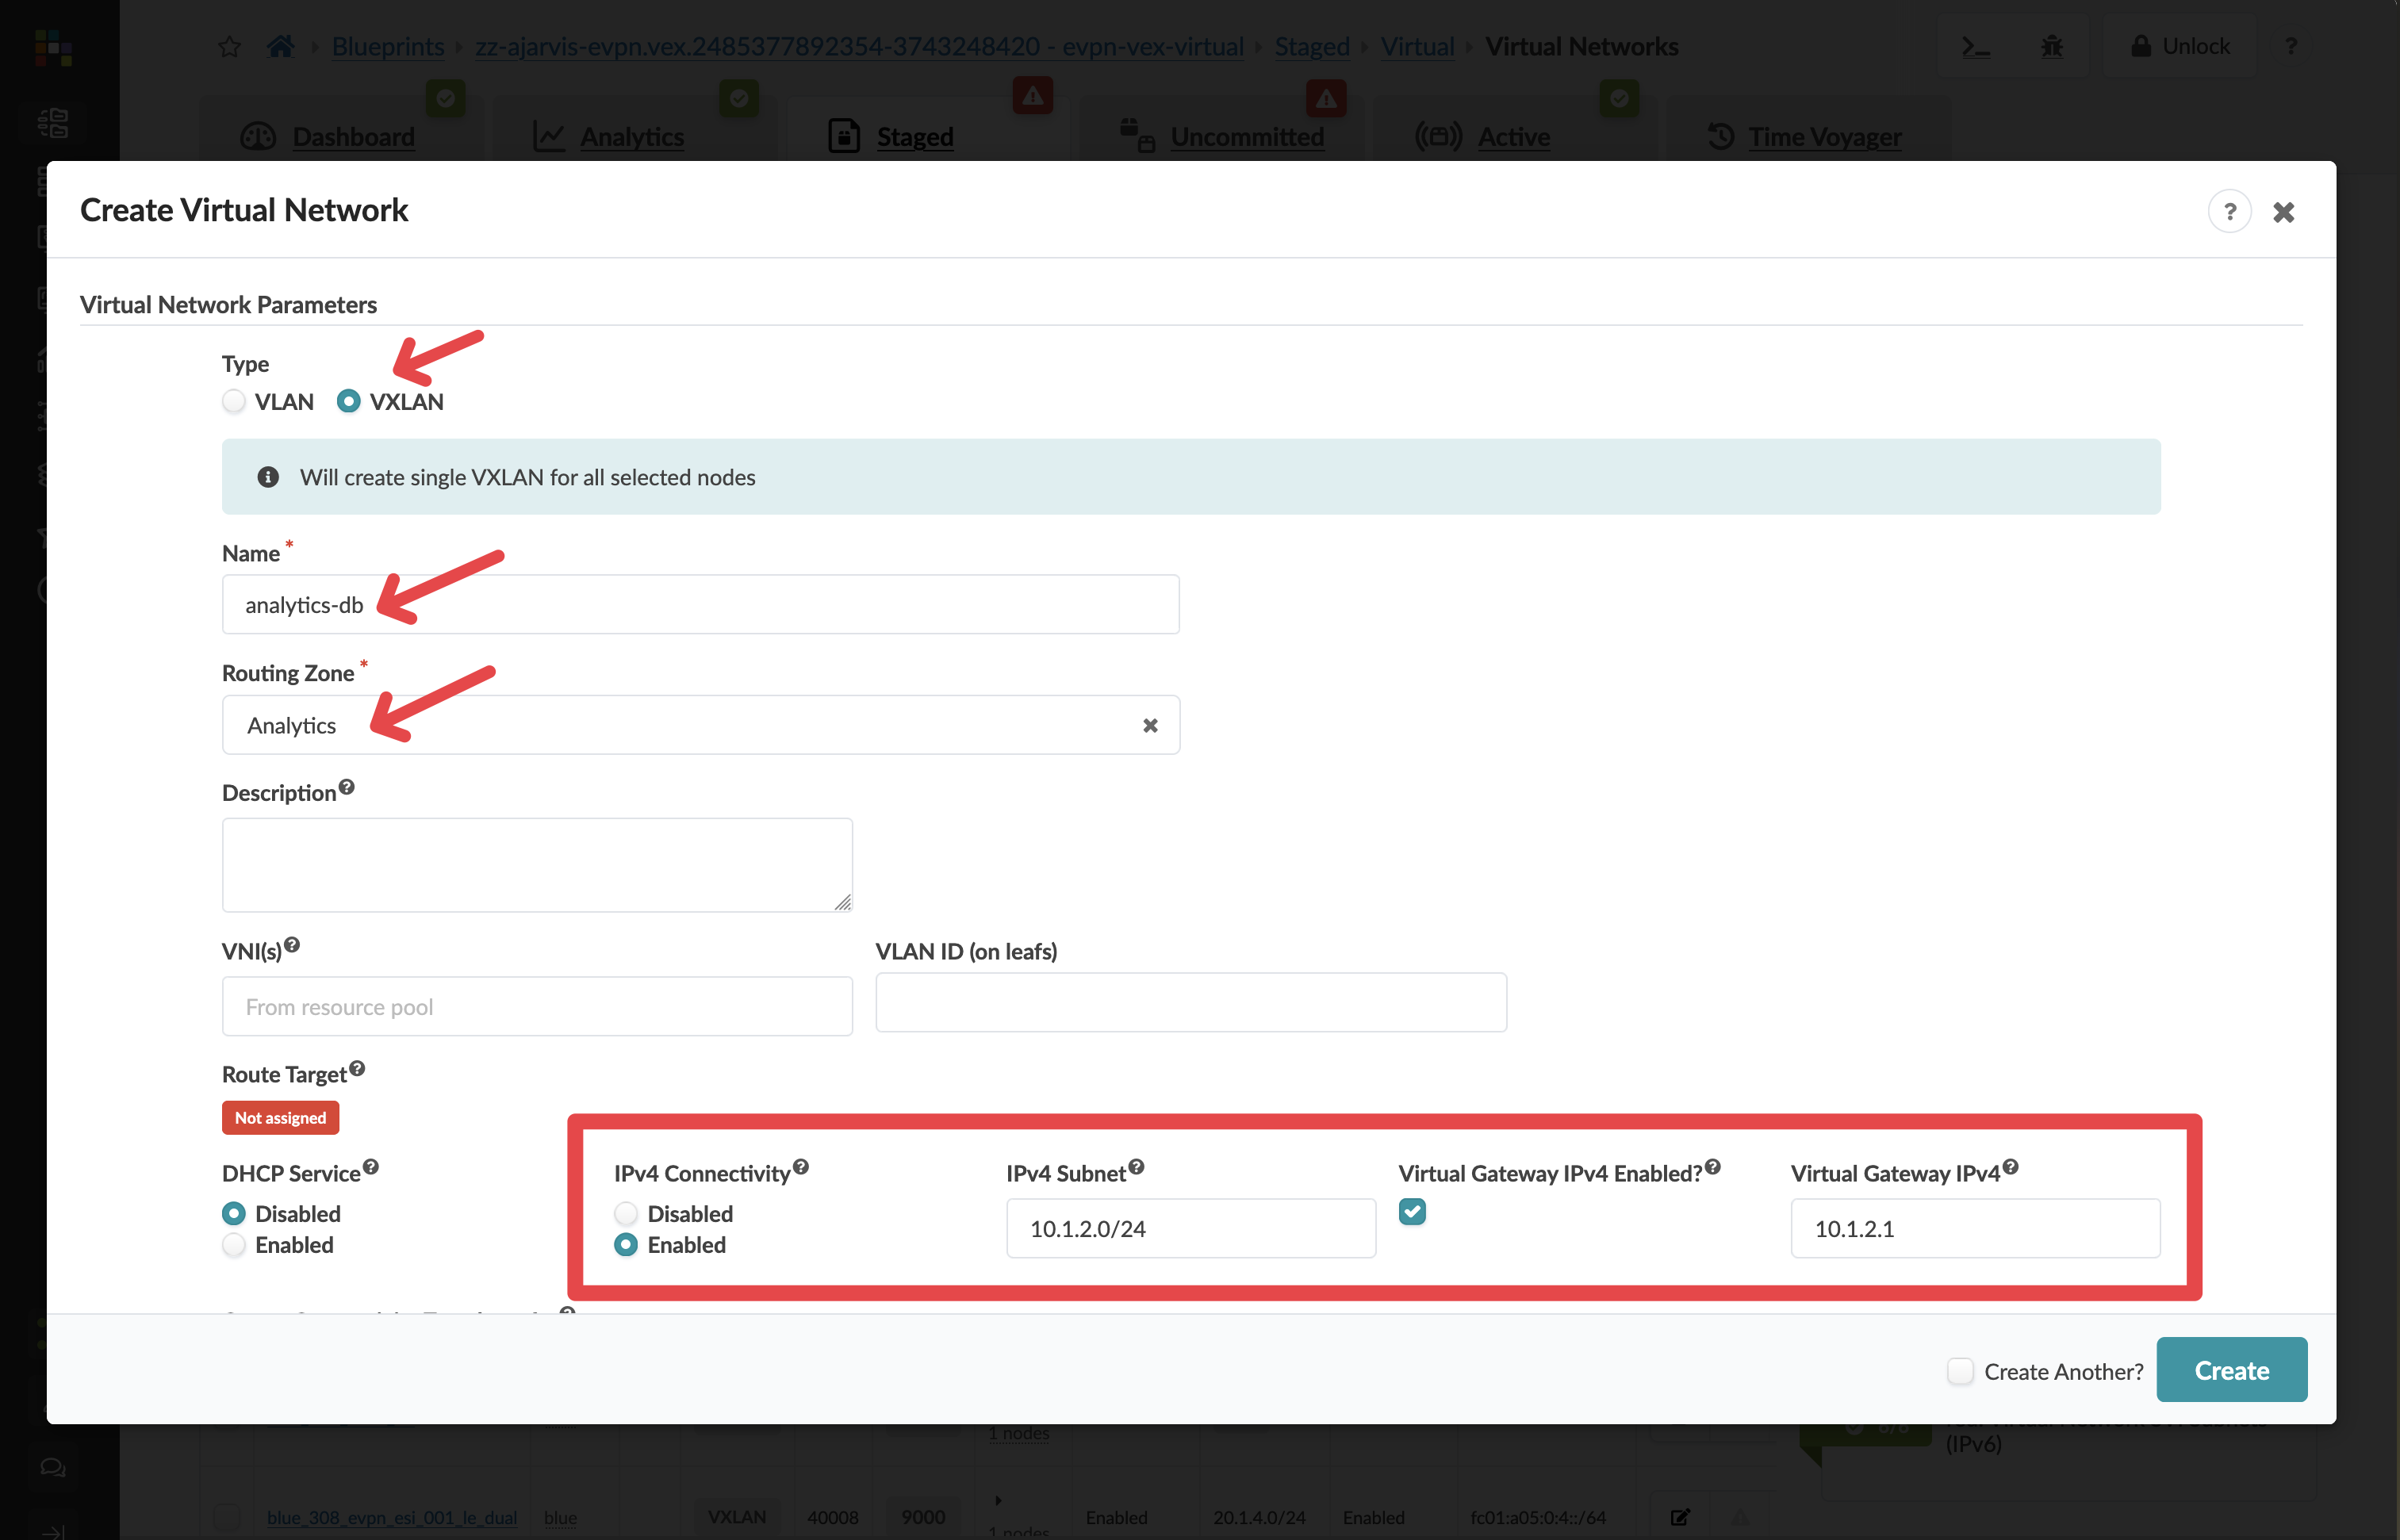Uncheck Virtual Gateway IPv4 Enabled

pyautogui.click(x=1413, y=1212)
